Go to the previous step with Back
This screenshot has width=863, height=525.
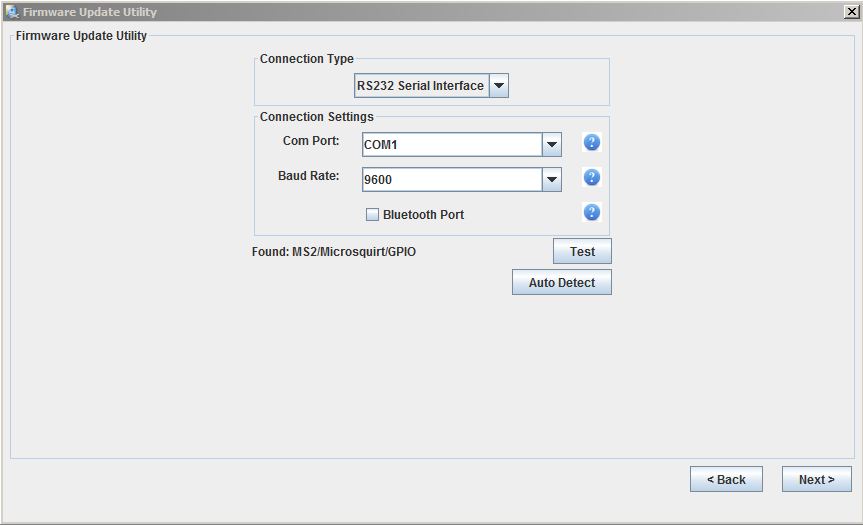[726, 480]
